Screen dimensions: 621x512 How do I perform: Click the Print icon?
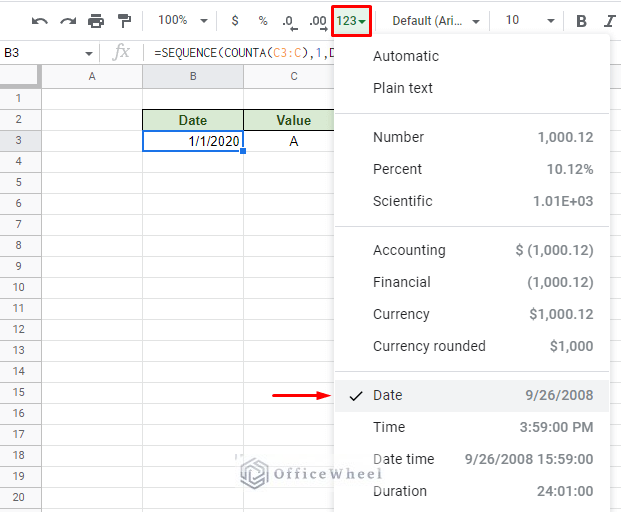pos(96,21)
